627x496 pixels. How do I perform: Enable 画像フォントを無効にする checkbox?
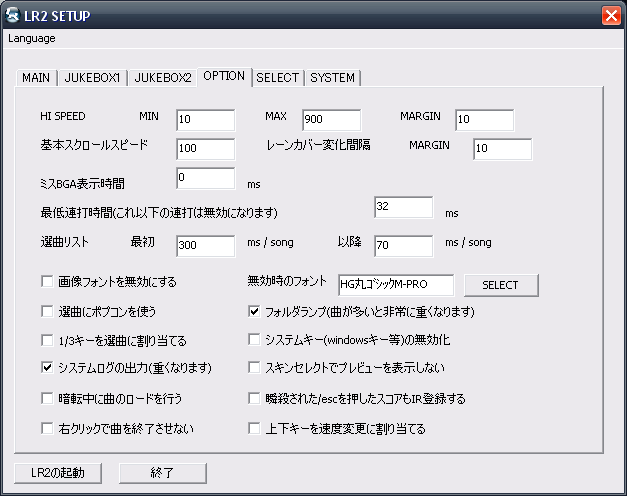pyautogui.click(x=47, y=283)
